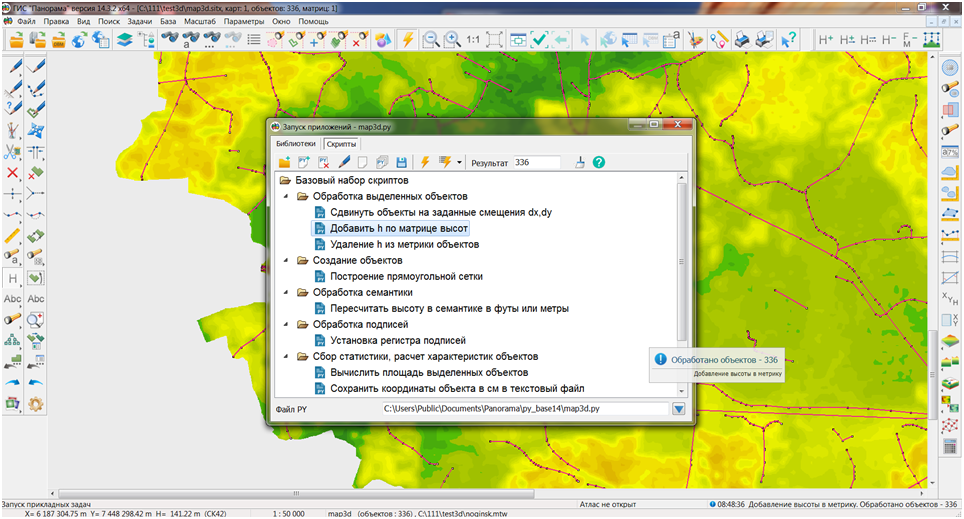Click the 'Результат' field showing 336

536,162
